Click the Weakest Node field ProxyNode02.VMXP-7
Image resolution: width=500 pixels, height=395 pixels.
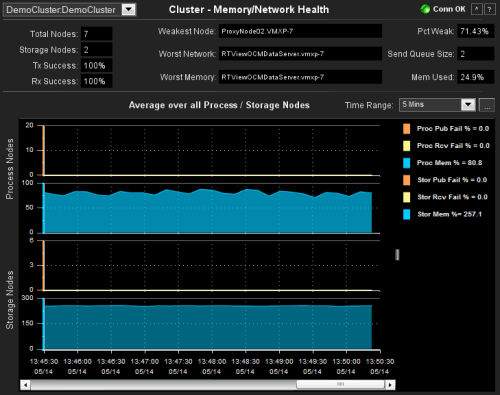(300, 31)
